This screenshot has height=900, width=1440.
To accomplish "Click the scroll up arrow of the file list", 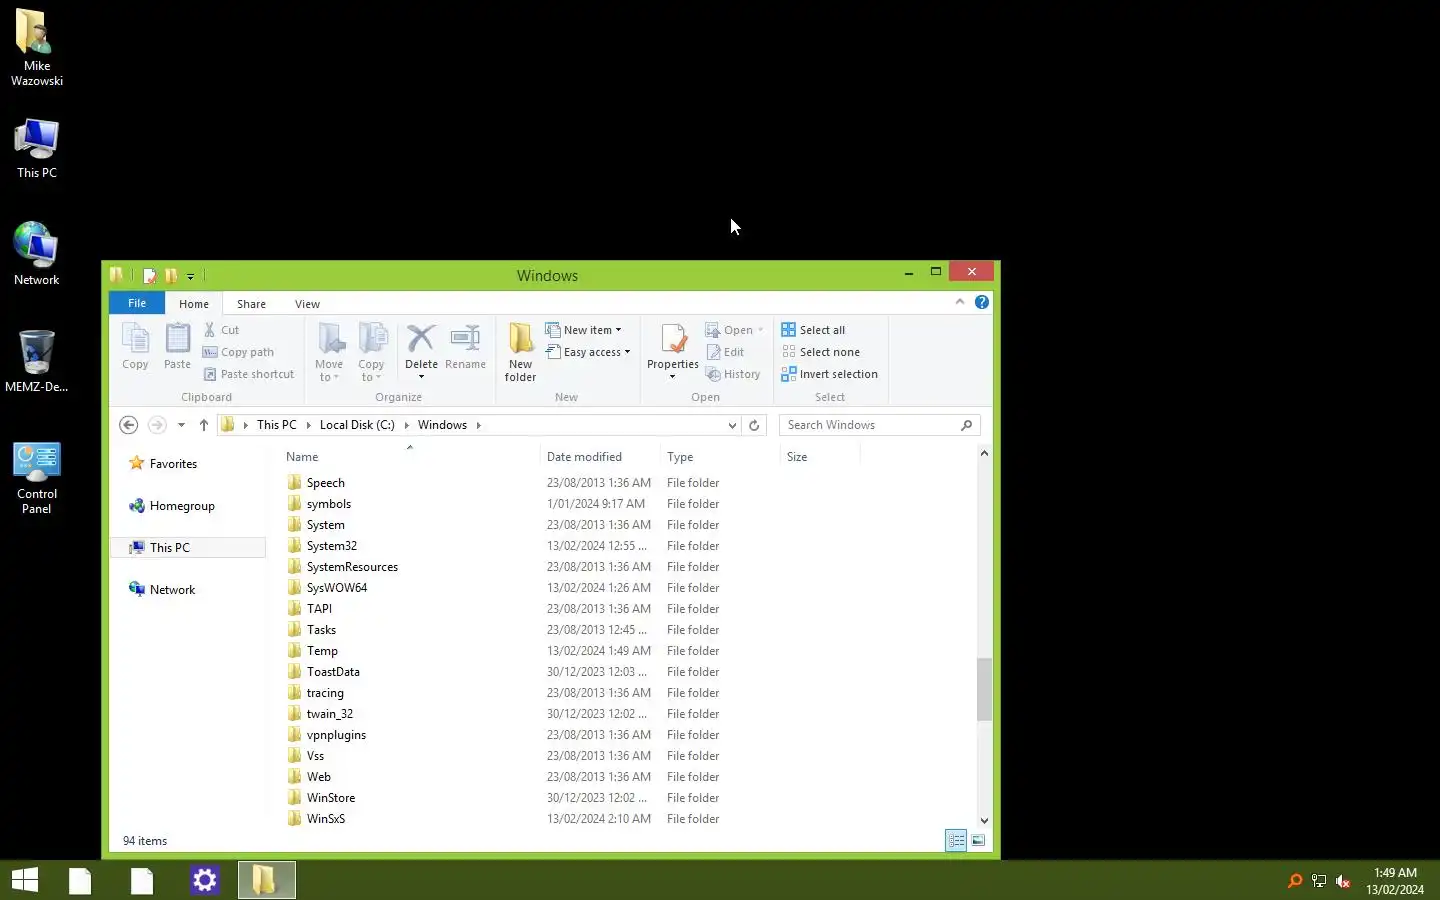I will (984, 453).
